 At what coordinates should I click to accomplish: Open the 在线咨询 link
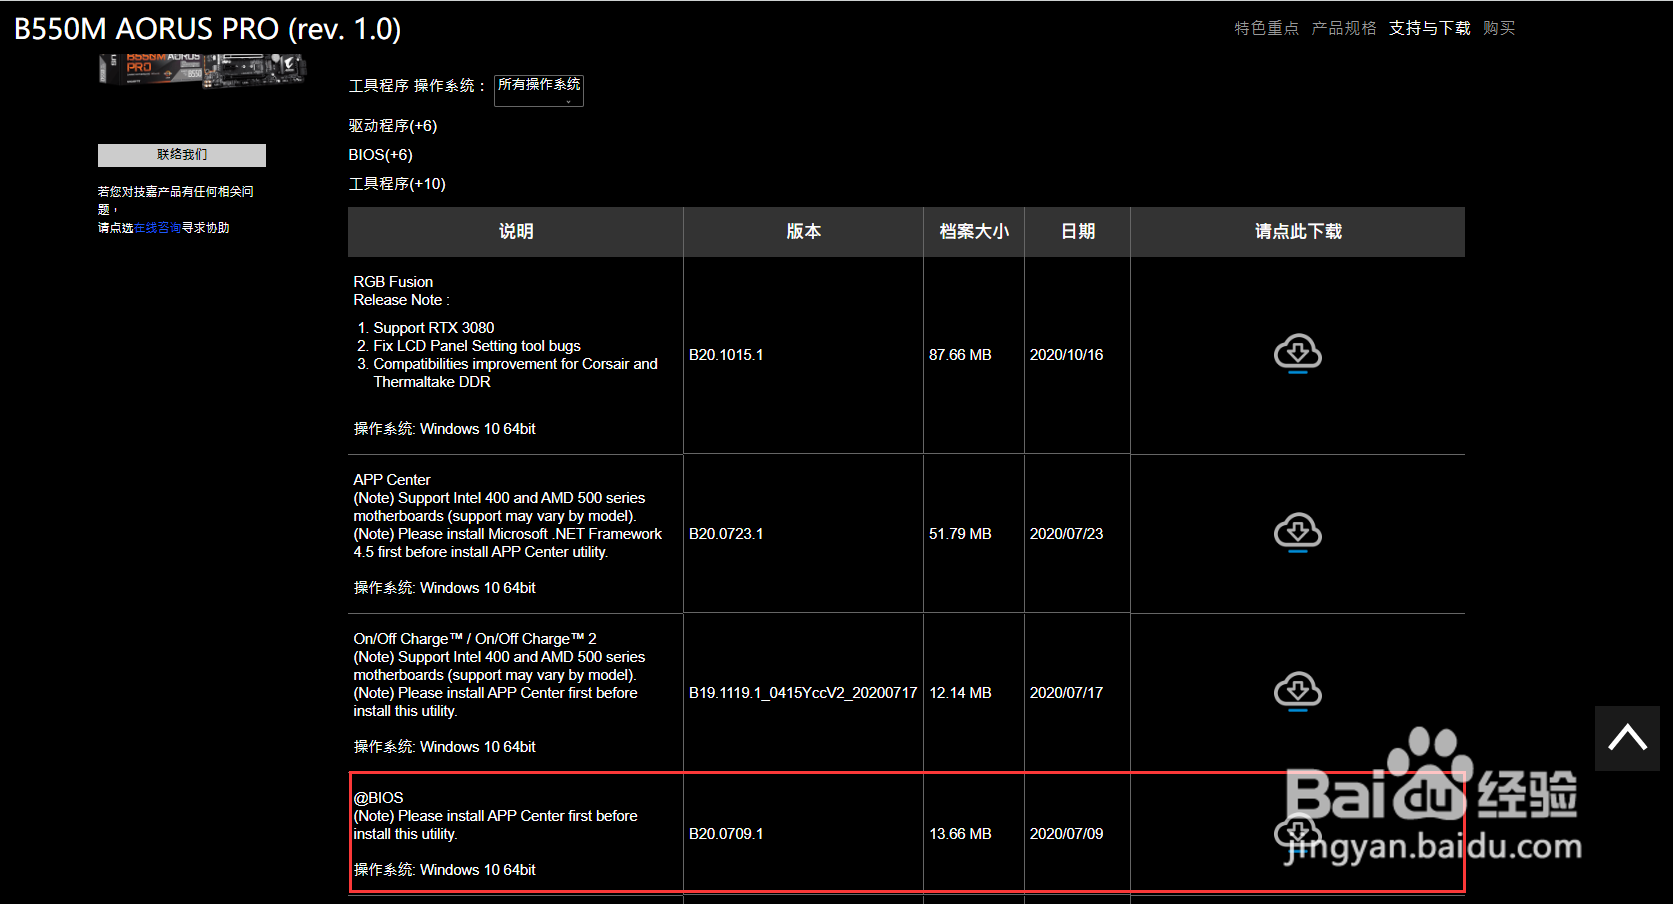157,228
